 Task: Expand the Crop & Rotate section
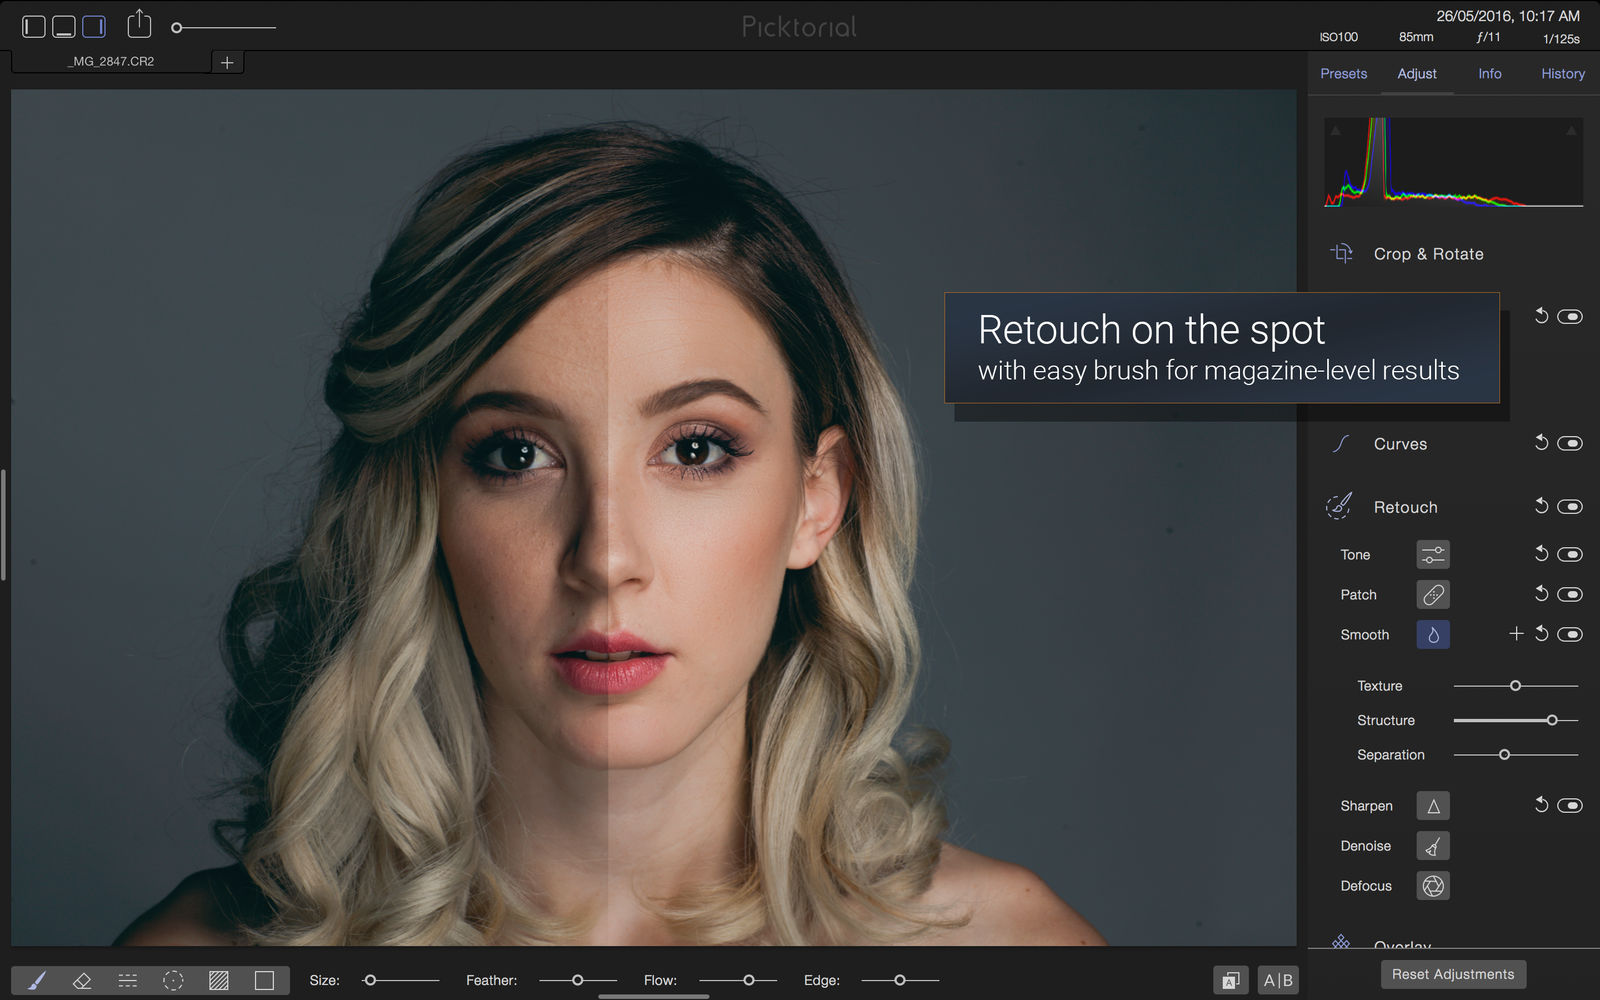coord(1428,254)
